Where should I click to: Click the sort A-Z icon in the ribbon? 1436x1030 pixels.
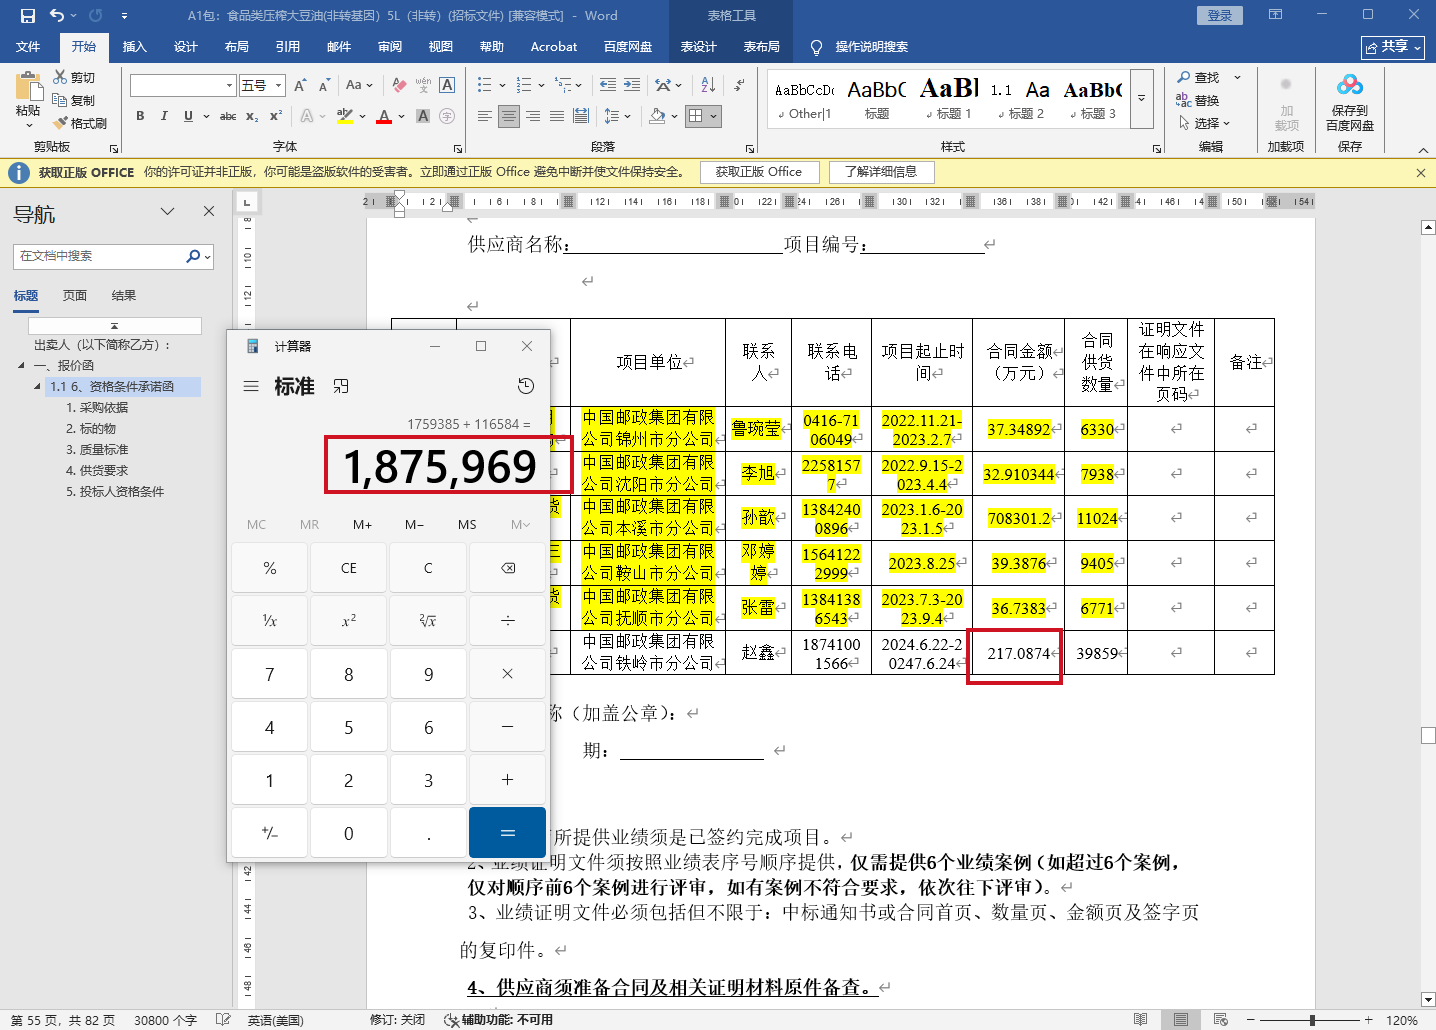(708, 85)
